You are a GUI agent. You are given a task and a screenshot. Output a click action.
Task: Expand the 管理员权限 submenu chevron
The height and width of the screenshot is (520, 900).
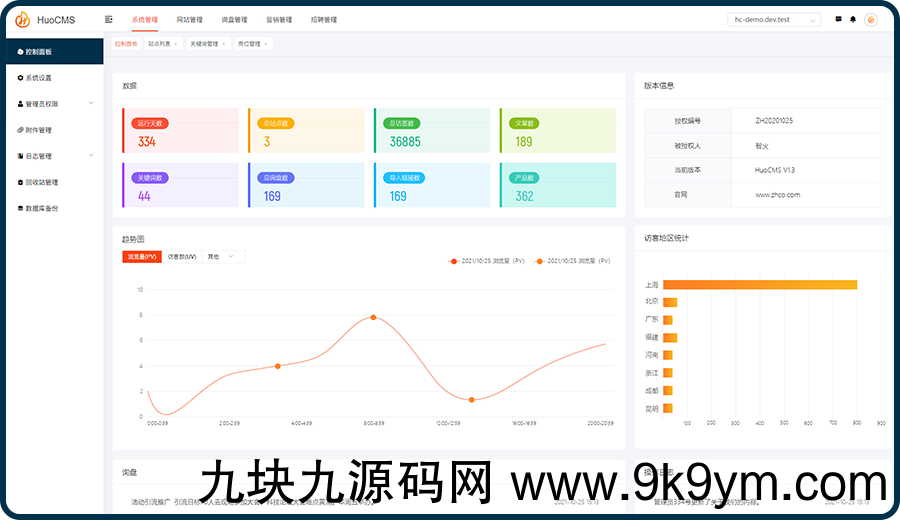(x=91, y=103)
